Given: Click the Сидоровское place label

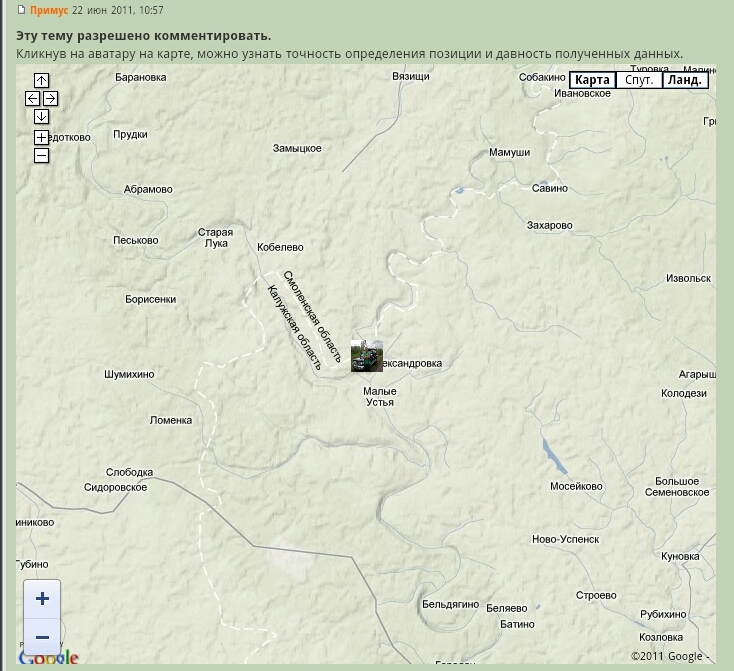Looking at the screenshot, I should click(116, 487).
